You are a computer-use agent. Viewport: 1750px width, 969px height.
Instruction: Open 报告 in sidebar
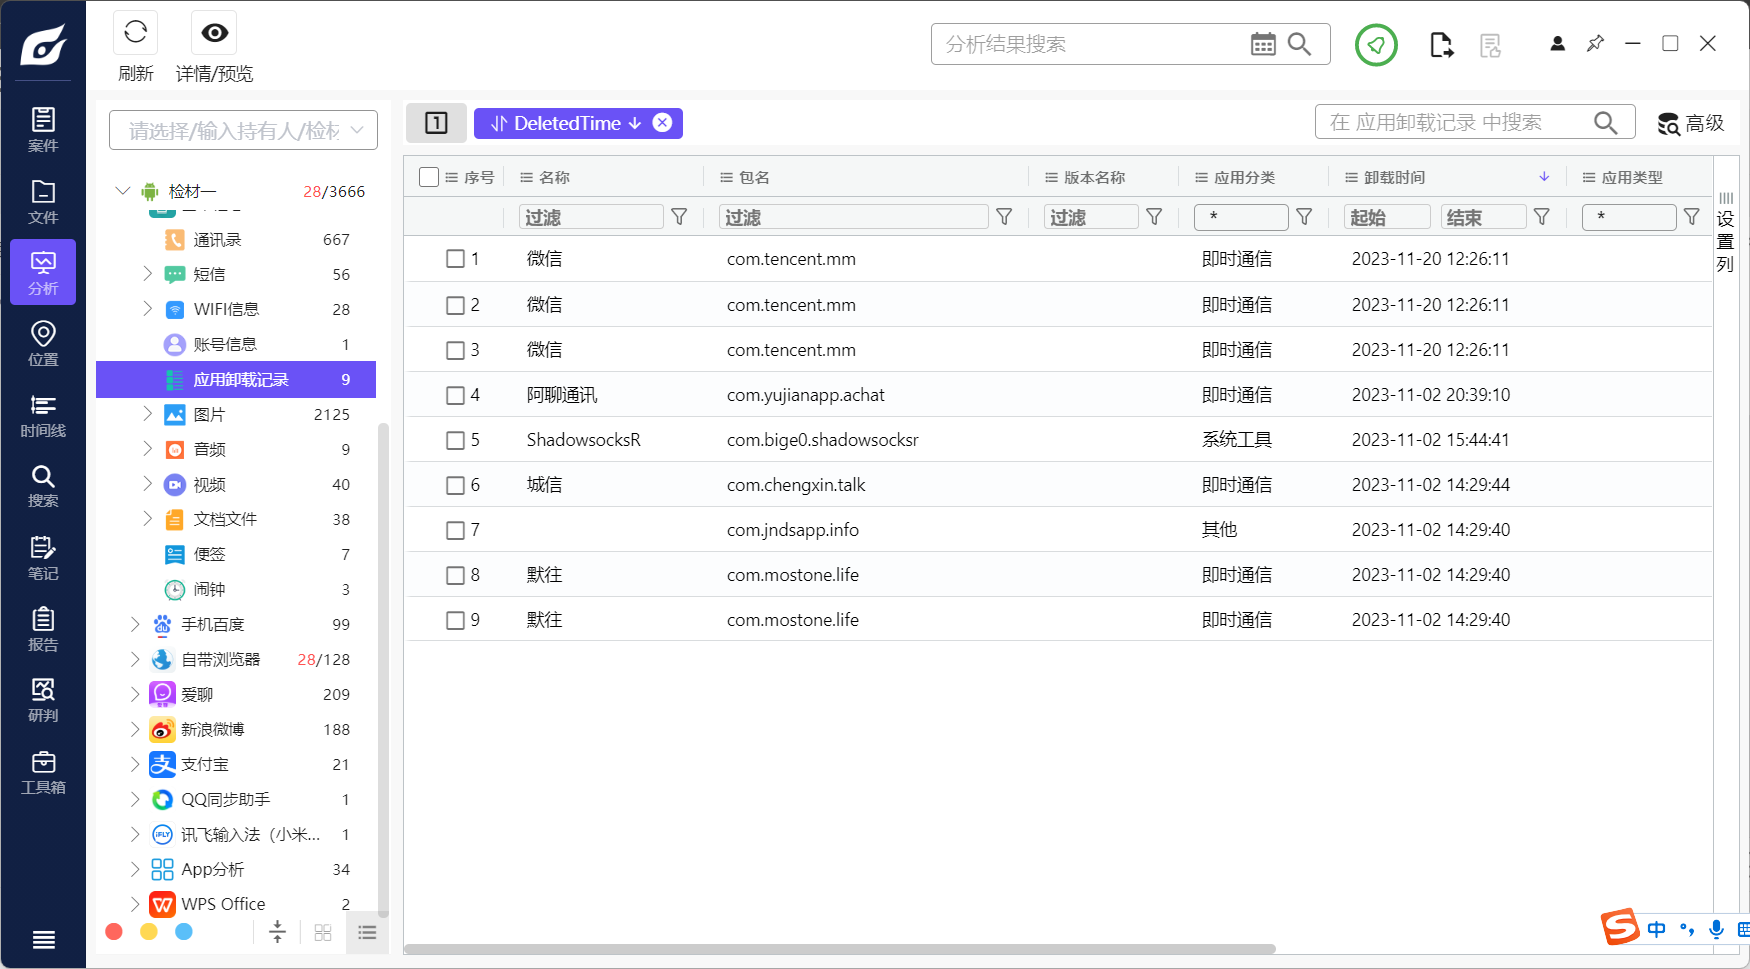tap(43, 629)
